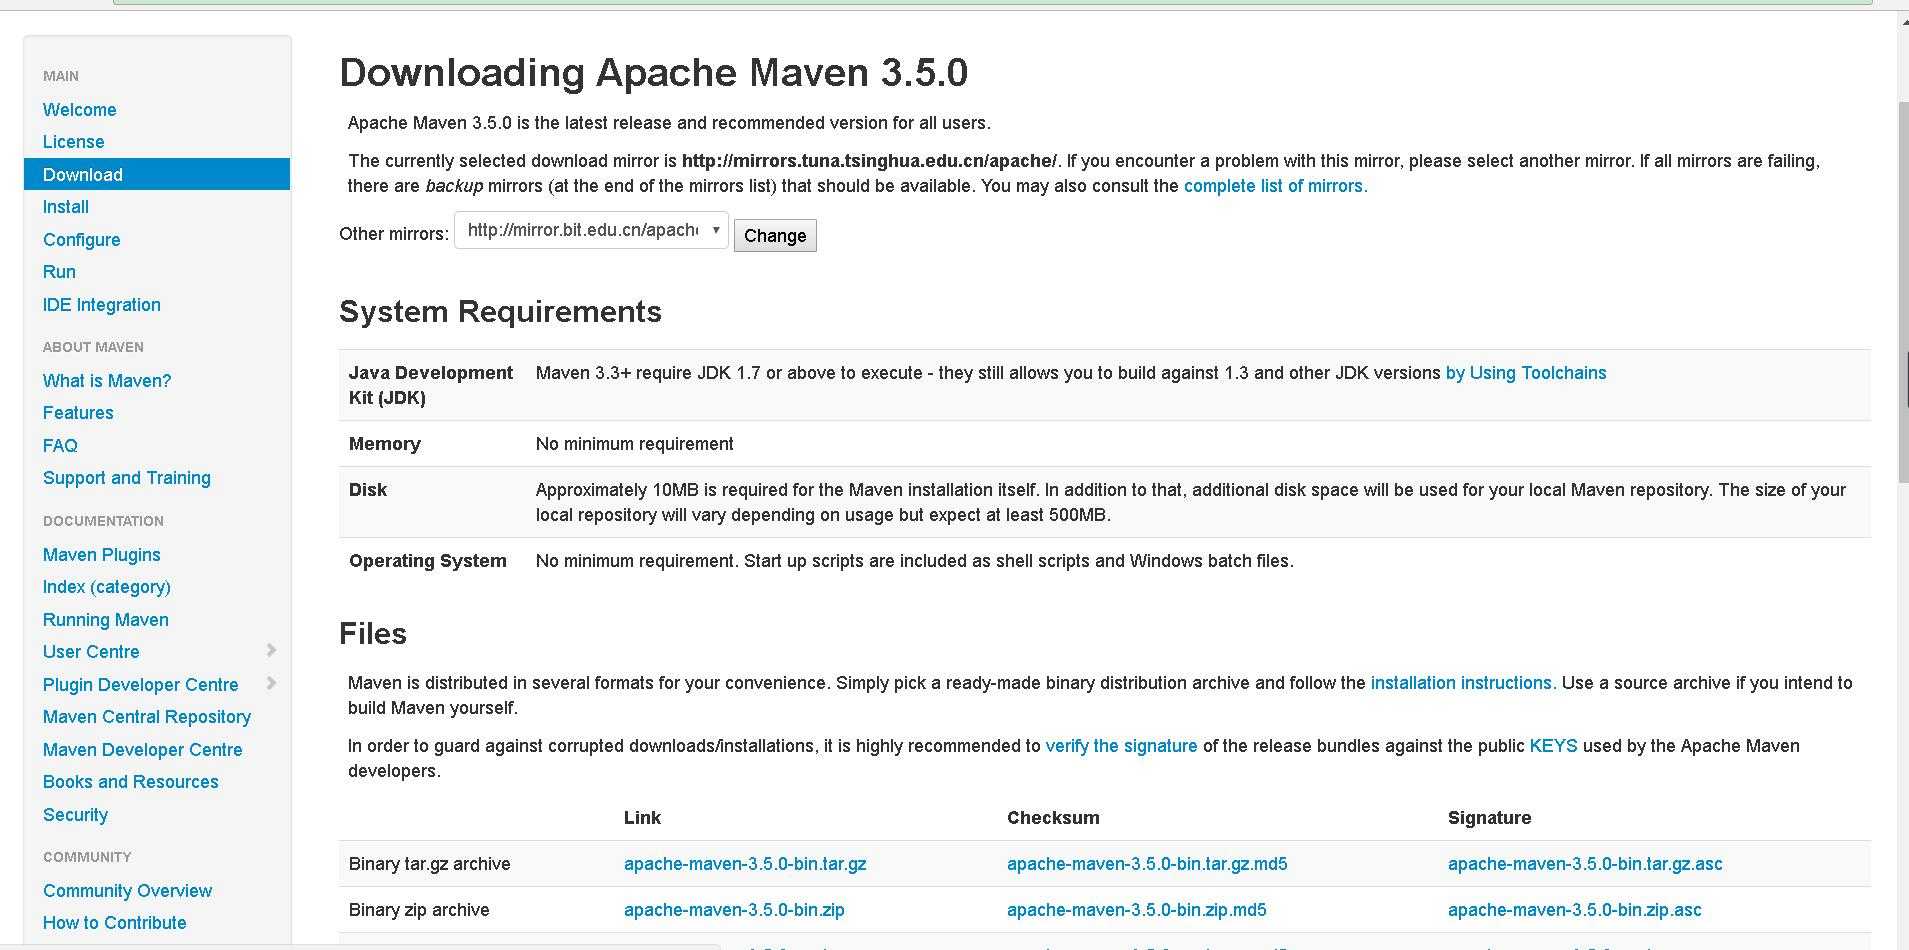Click the Signature column header
1909x950 pixels.
point(1489,818)
